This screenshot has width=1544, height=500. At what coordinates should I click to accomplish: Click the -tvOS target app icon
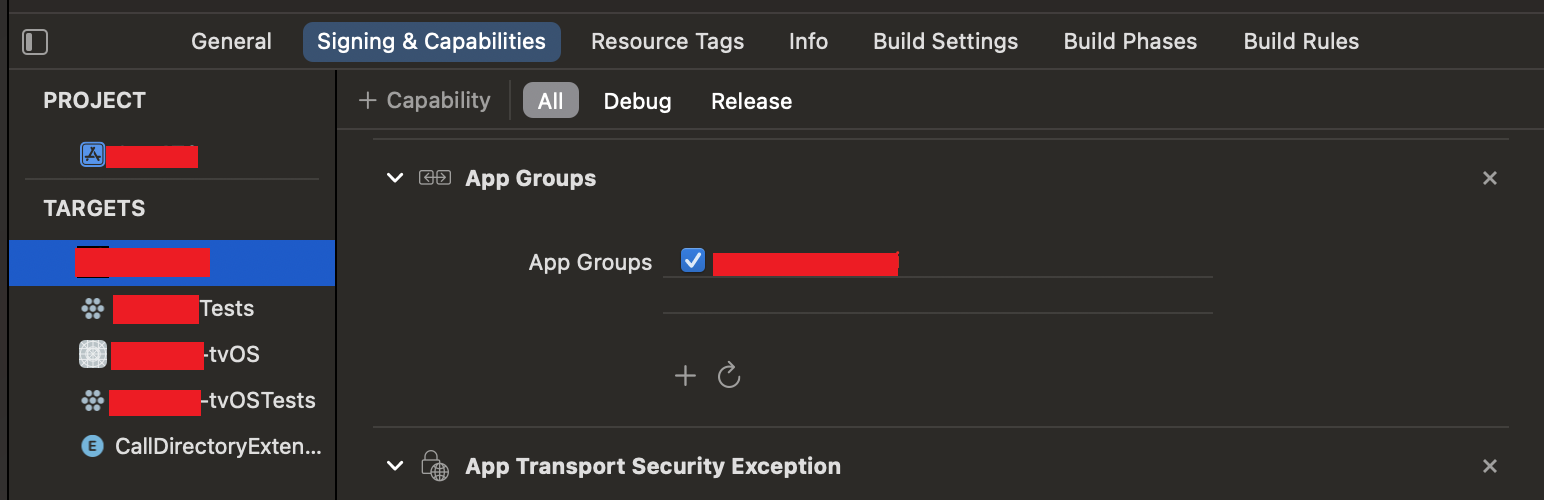(x=92, y=355)
